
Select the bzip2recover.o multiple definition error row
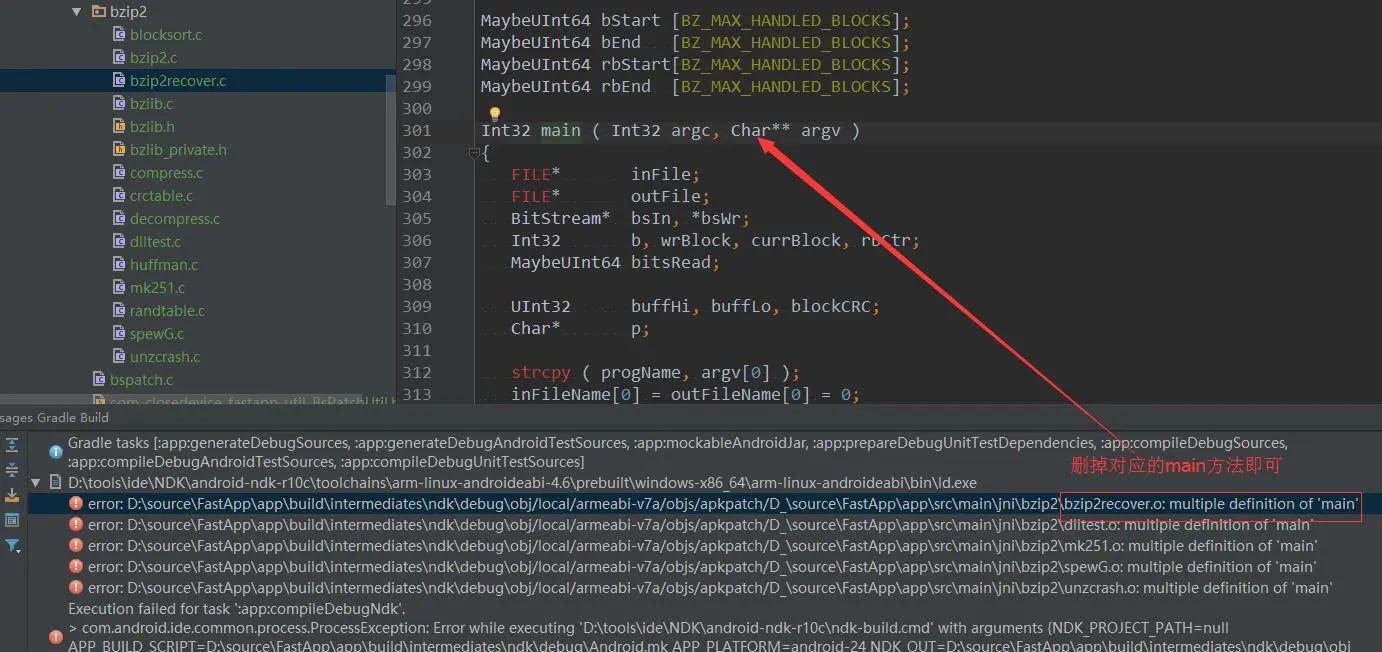click(x=705, y=504)
